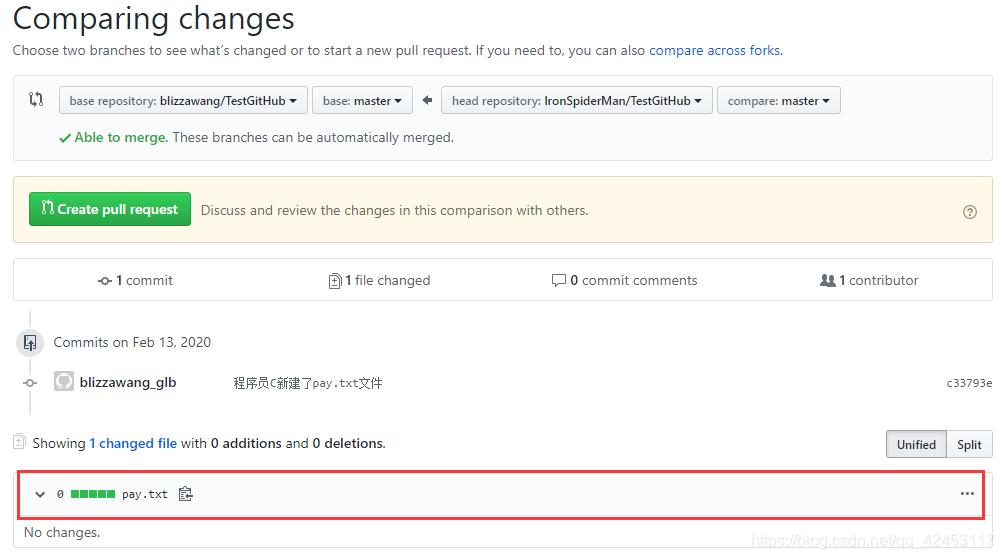Viewport: 1004px width, 559px height.
Task: Follow the compare across forks link
Action: tap(714, 50)
